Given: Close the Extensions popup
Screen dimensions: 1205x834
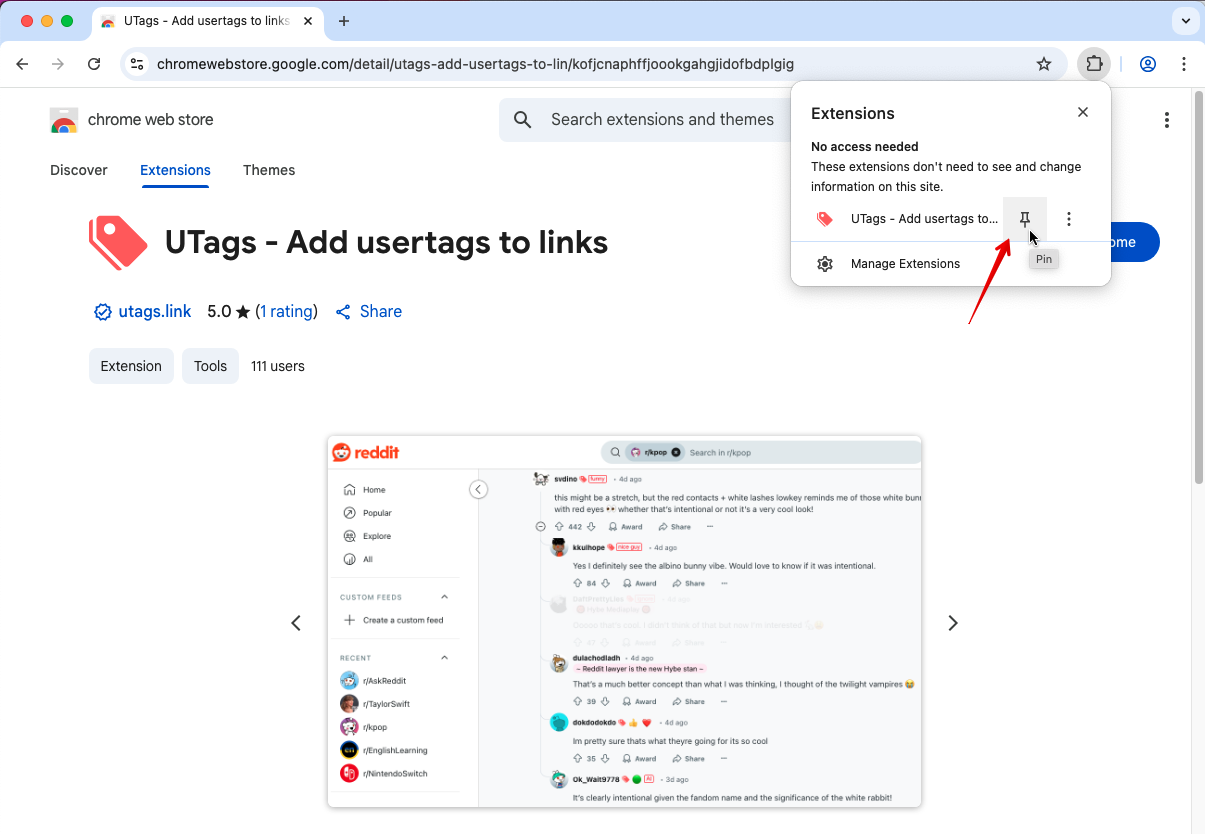Looking at the screenshot, I should (1082, 113).
